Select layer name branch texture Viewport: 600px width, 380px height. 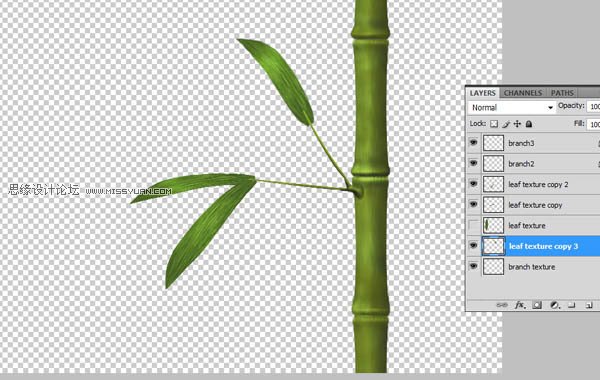click(x=532, y=267)
